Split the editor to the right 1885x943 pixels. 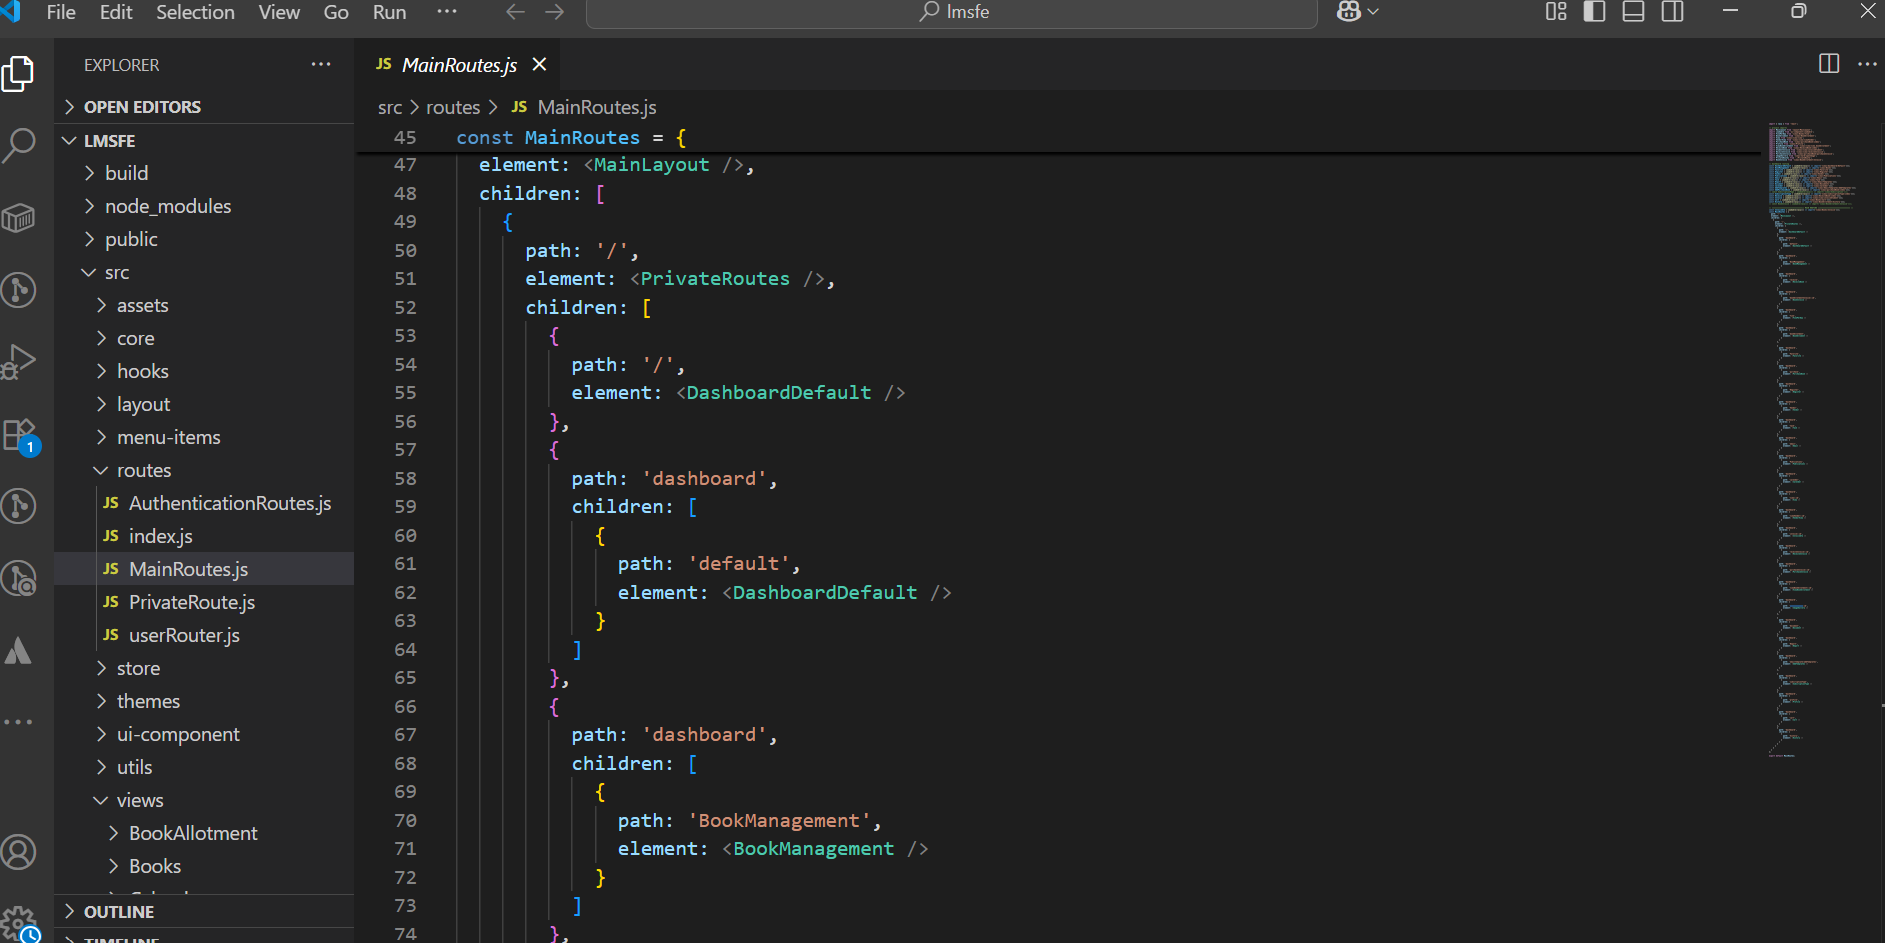1828,64
